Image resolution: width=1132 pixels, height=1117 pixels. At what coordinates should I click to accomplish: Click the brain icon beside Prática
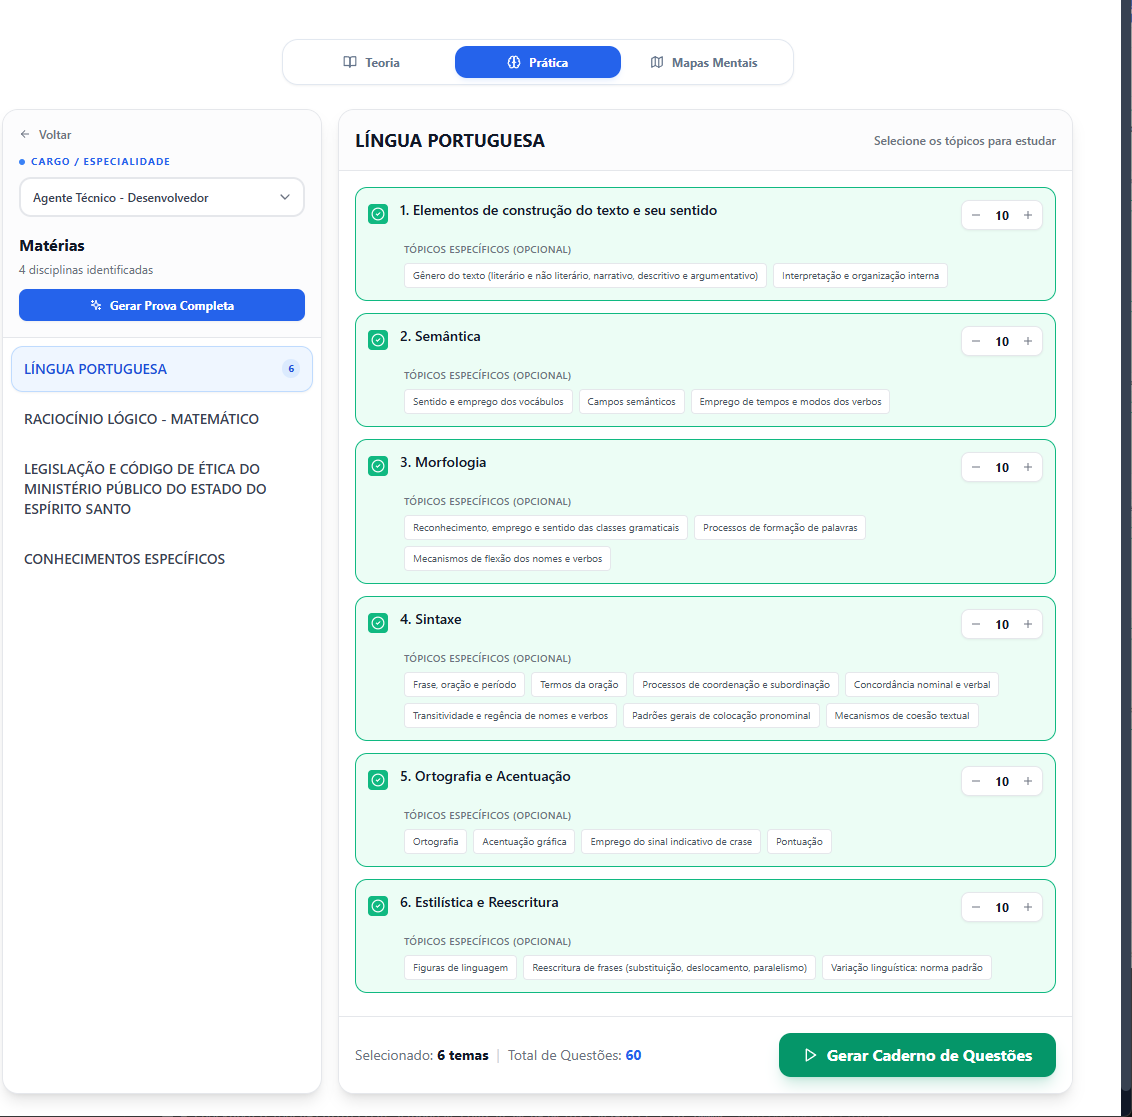tap(514, 62)
